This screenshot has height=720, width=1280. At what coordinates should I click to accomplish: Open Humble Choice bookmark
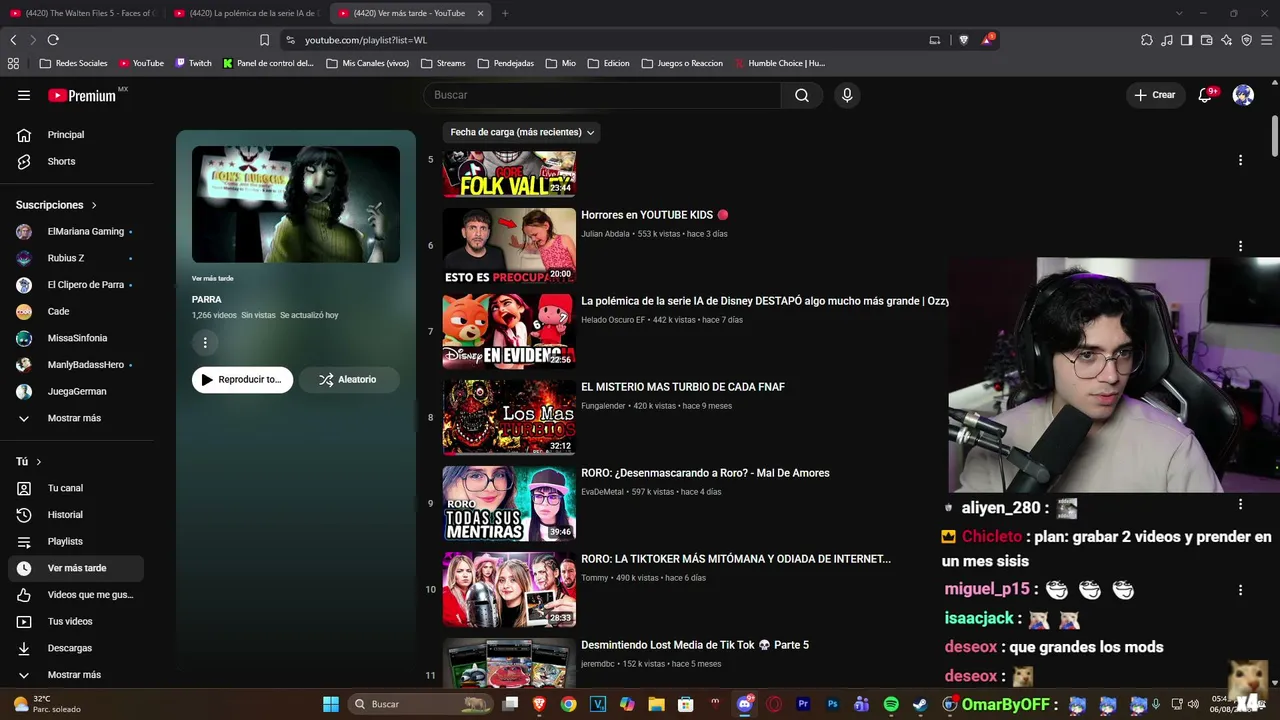click(x=780, y=63)
